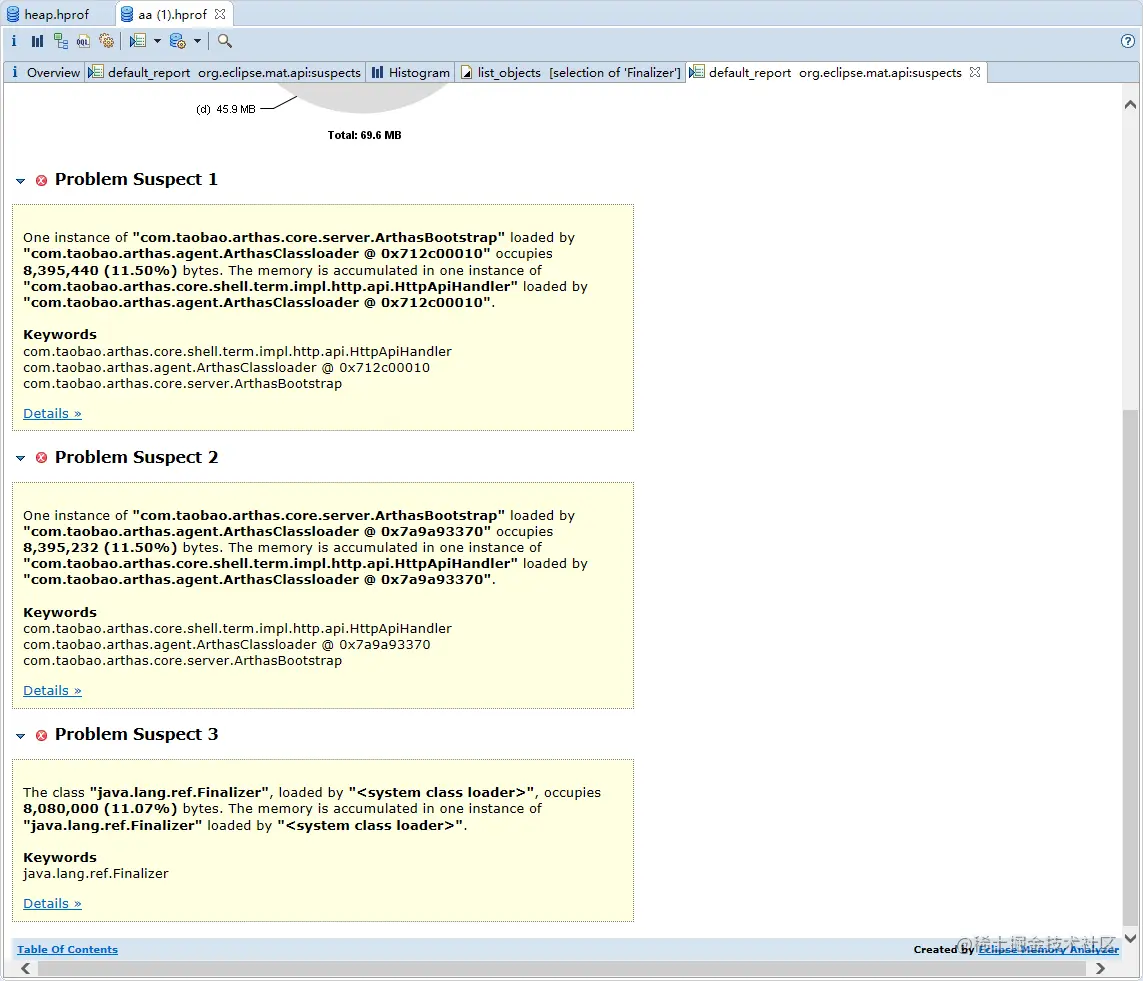Open Details link for Problem Suspect 2

pyautogui.click(x=52, y=690)
